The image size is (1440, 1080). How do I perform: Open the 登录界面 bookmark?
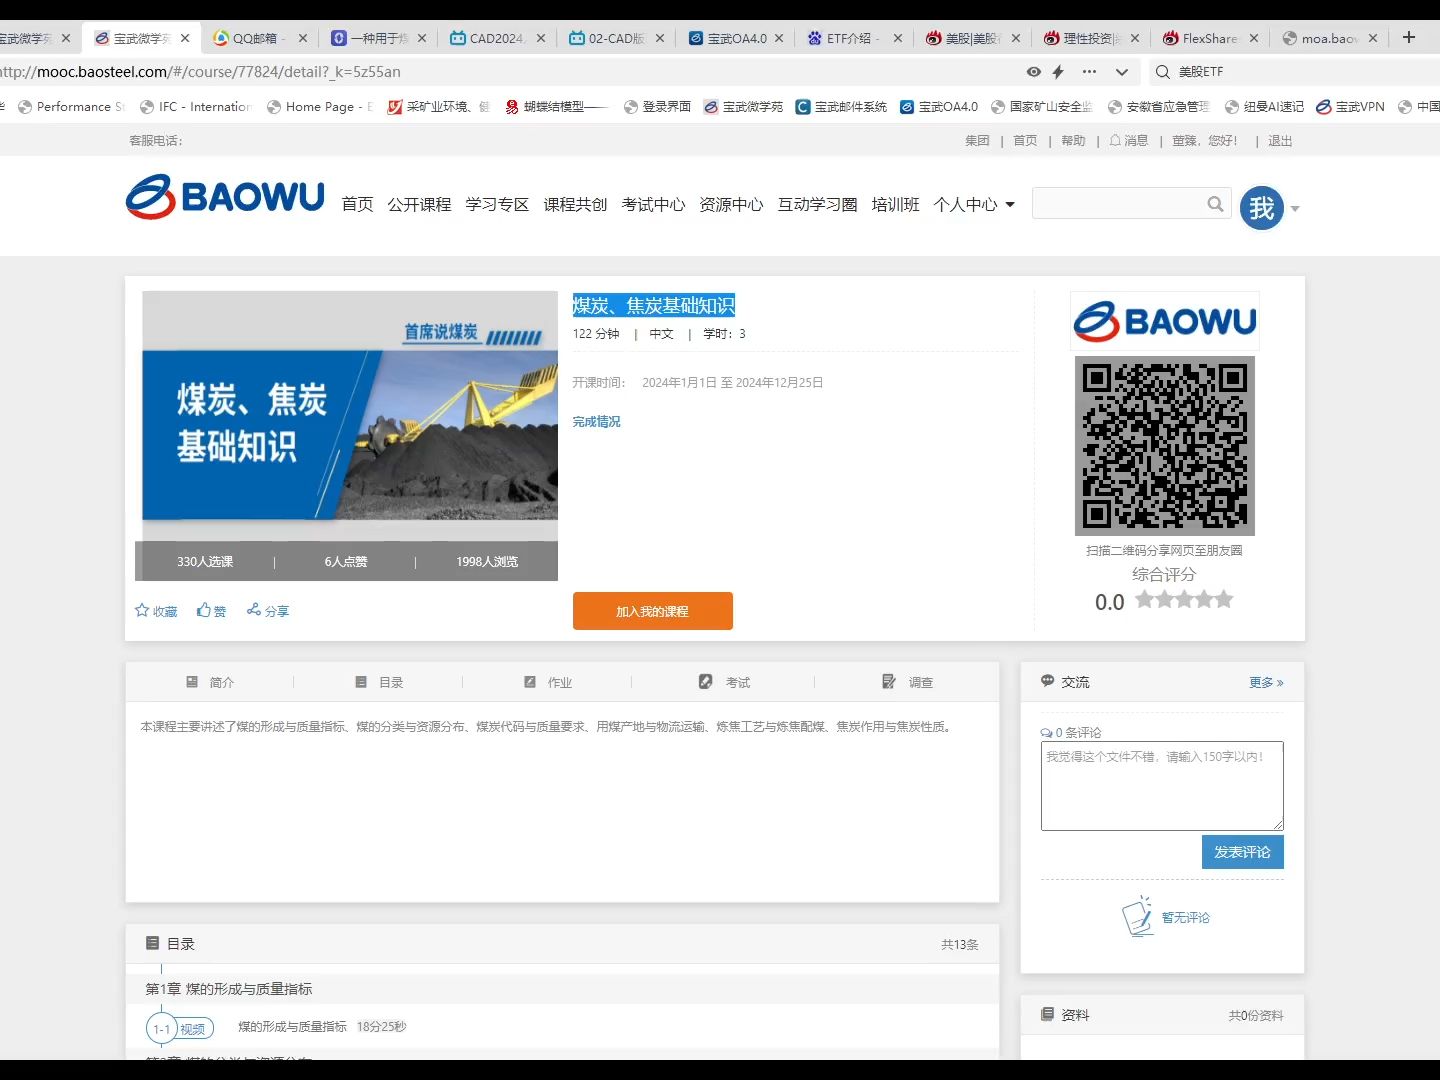pos(657,107)
